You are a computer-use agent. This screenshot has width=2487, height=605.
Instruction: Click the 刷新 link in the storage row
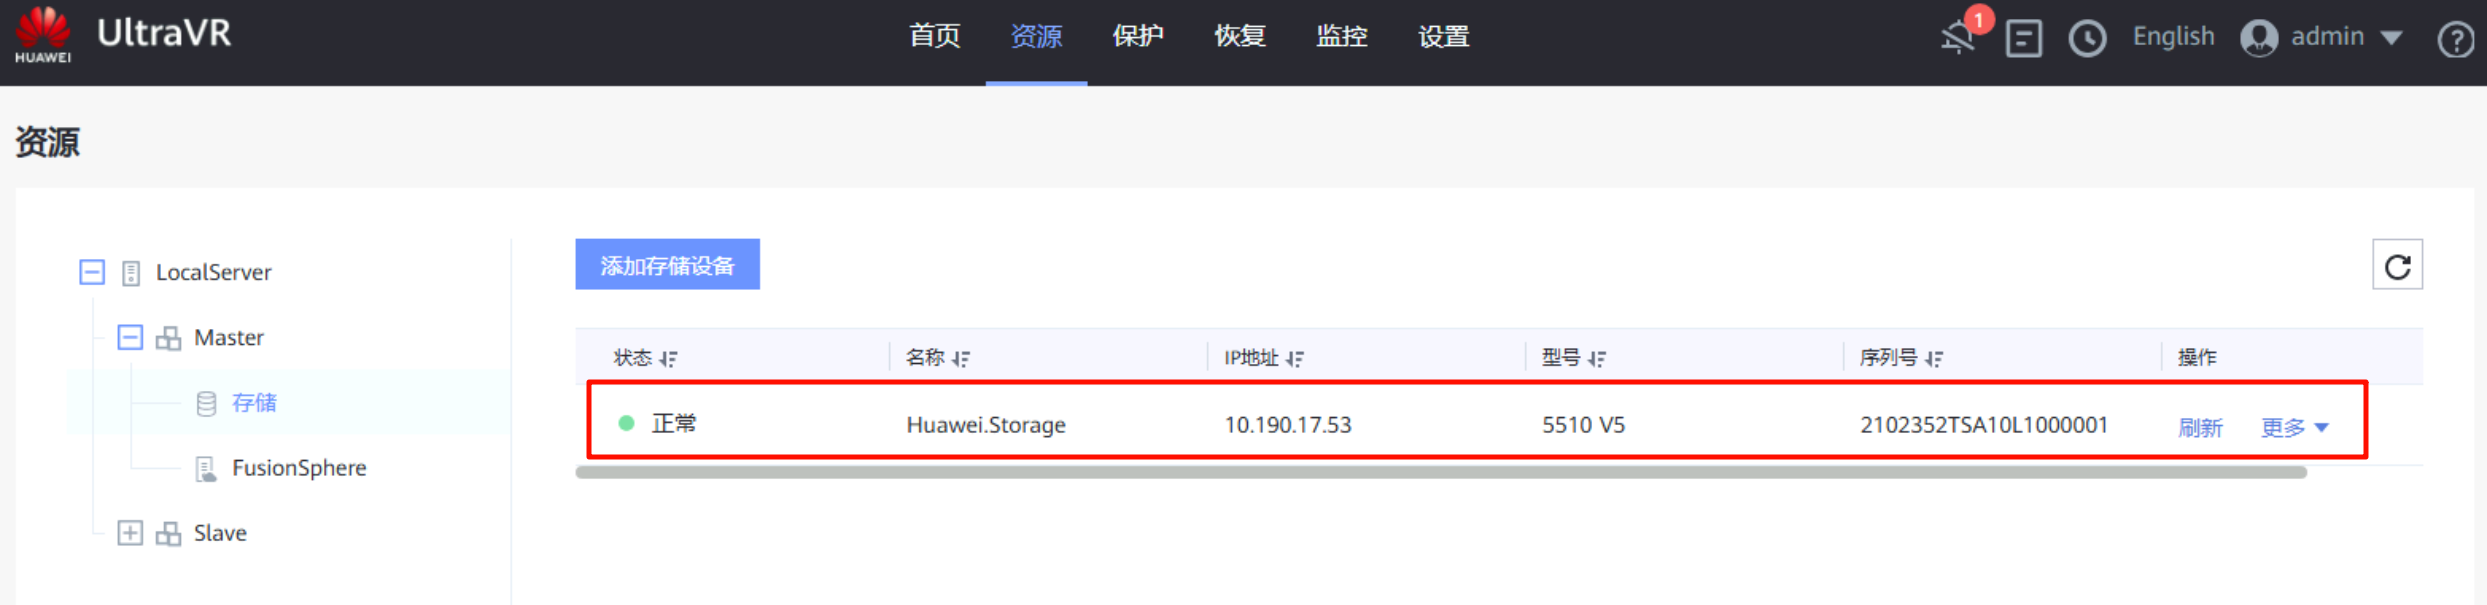[2200, 428]
